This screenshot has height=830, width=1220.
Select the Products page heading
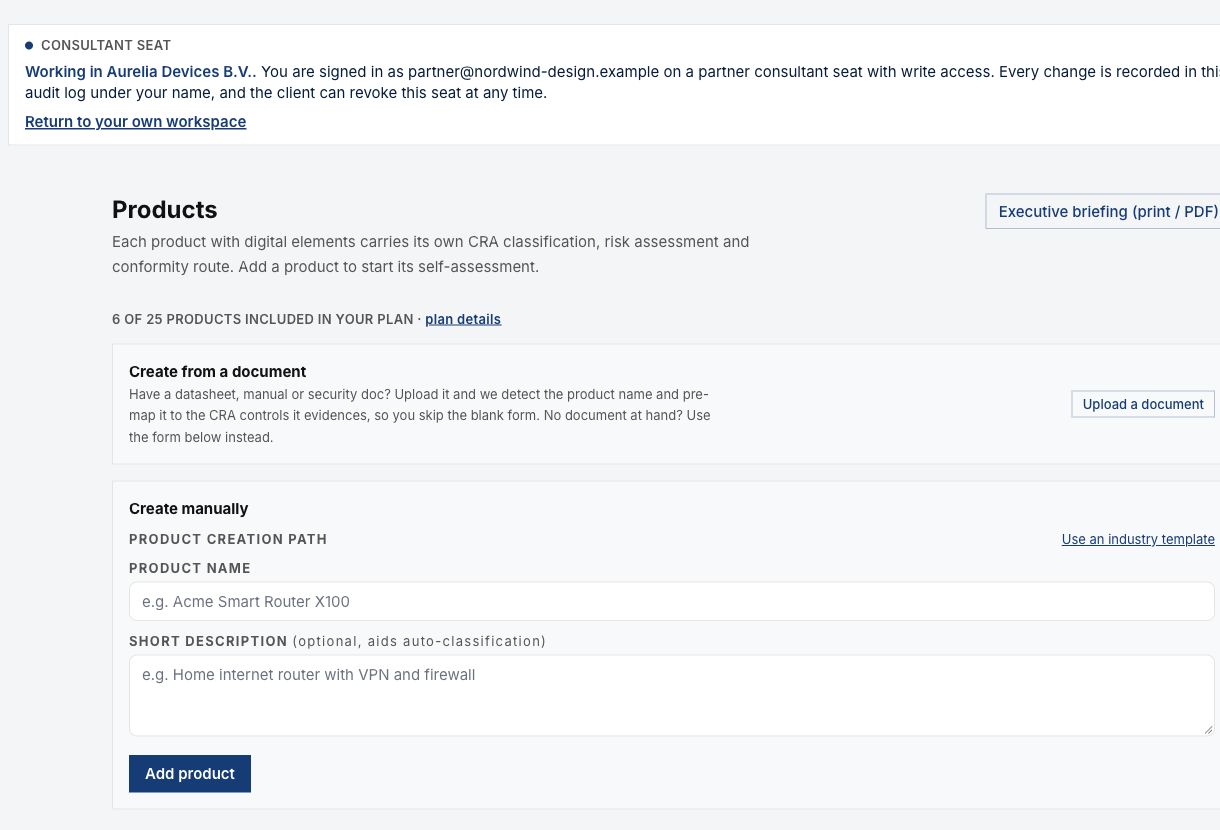(165, 210)
